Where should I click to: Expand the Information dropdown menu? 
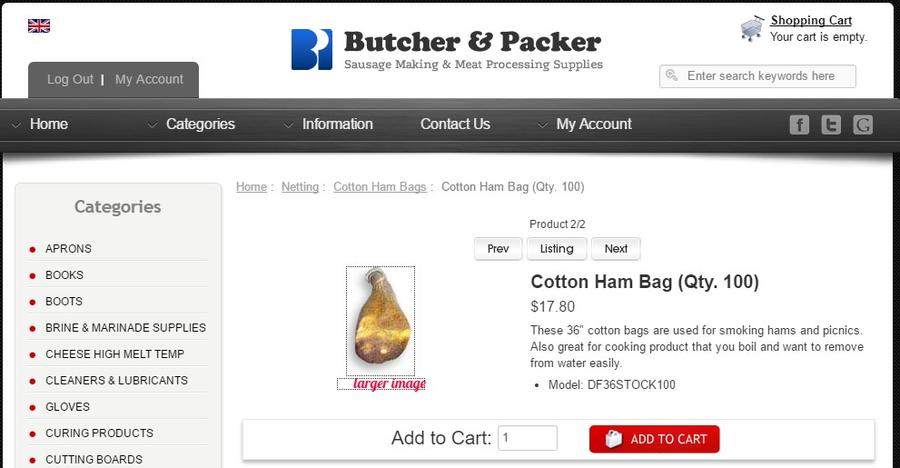click(x=328, y=124)
